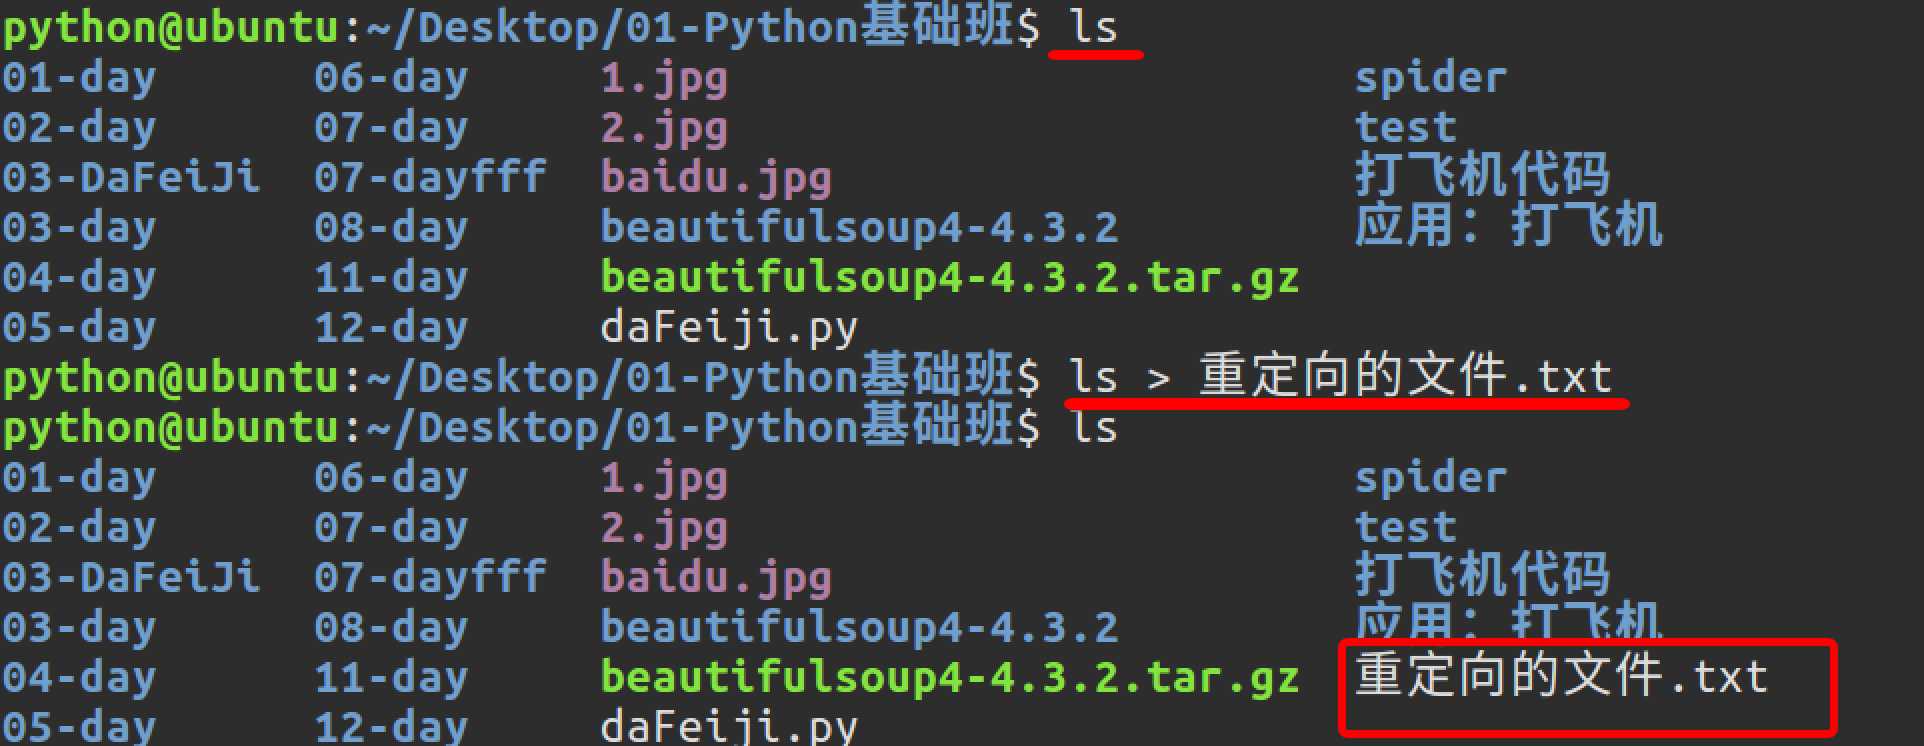Click green beautifulsoup4-4.3.2.tar.gz in second listing
This screenshot has height=746, width=1924.
click(949, 678)
